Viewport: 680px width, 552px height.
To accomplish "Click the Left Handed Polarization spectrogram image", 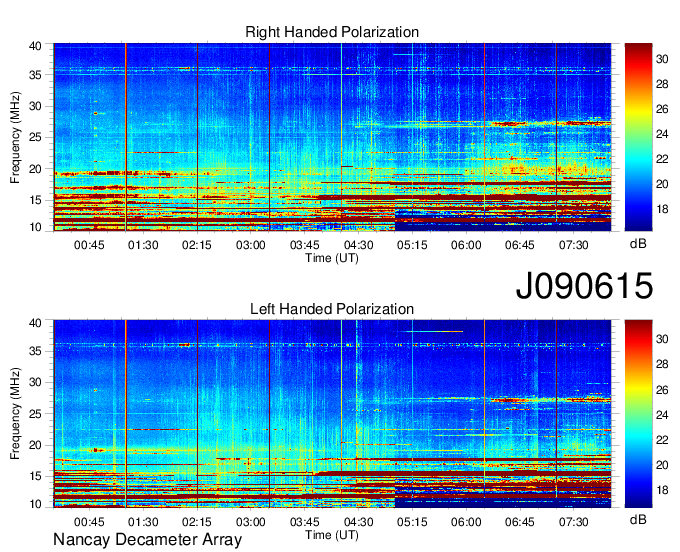I will tap(332, 414).
